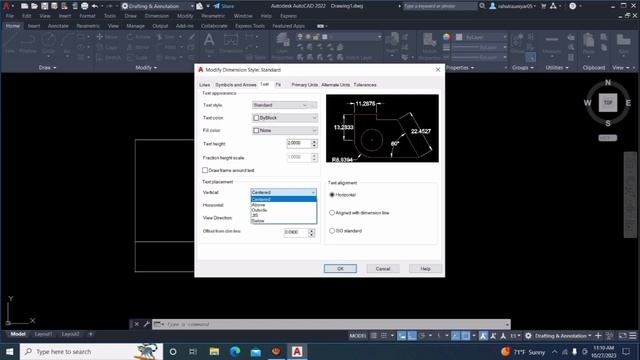
Task: Switch to Symbols and Arrows tab
Action: click(x=236, y=85)
